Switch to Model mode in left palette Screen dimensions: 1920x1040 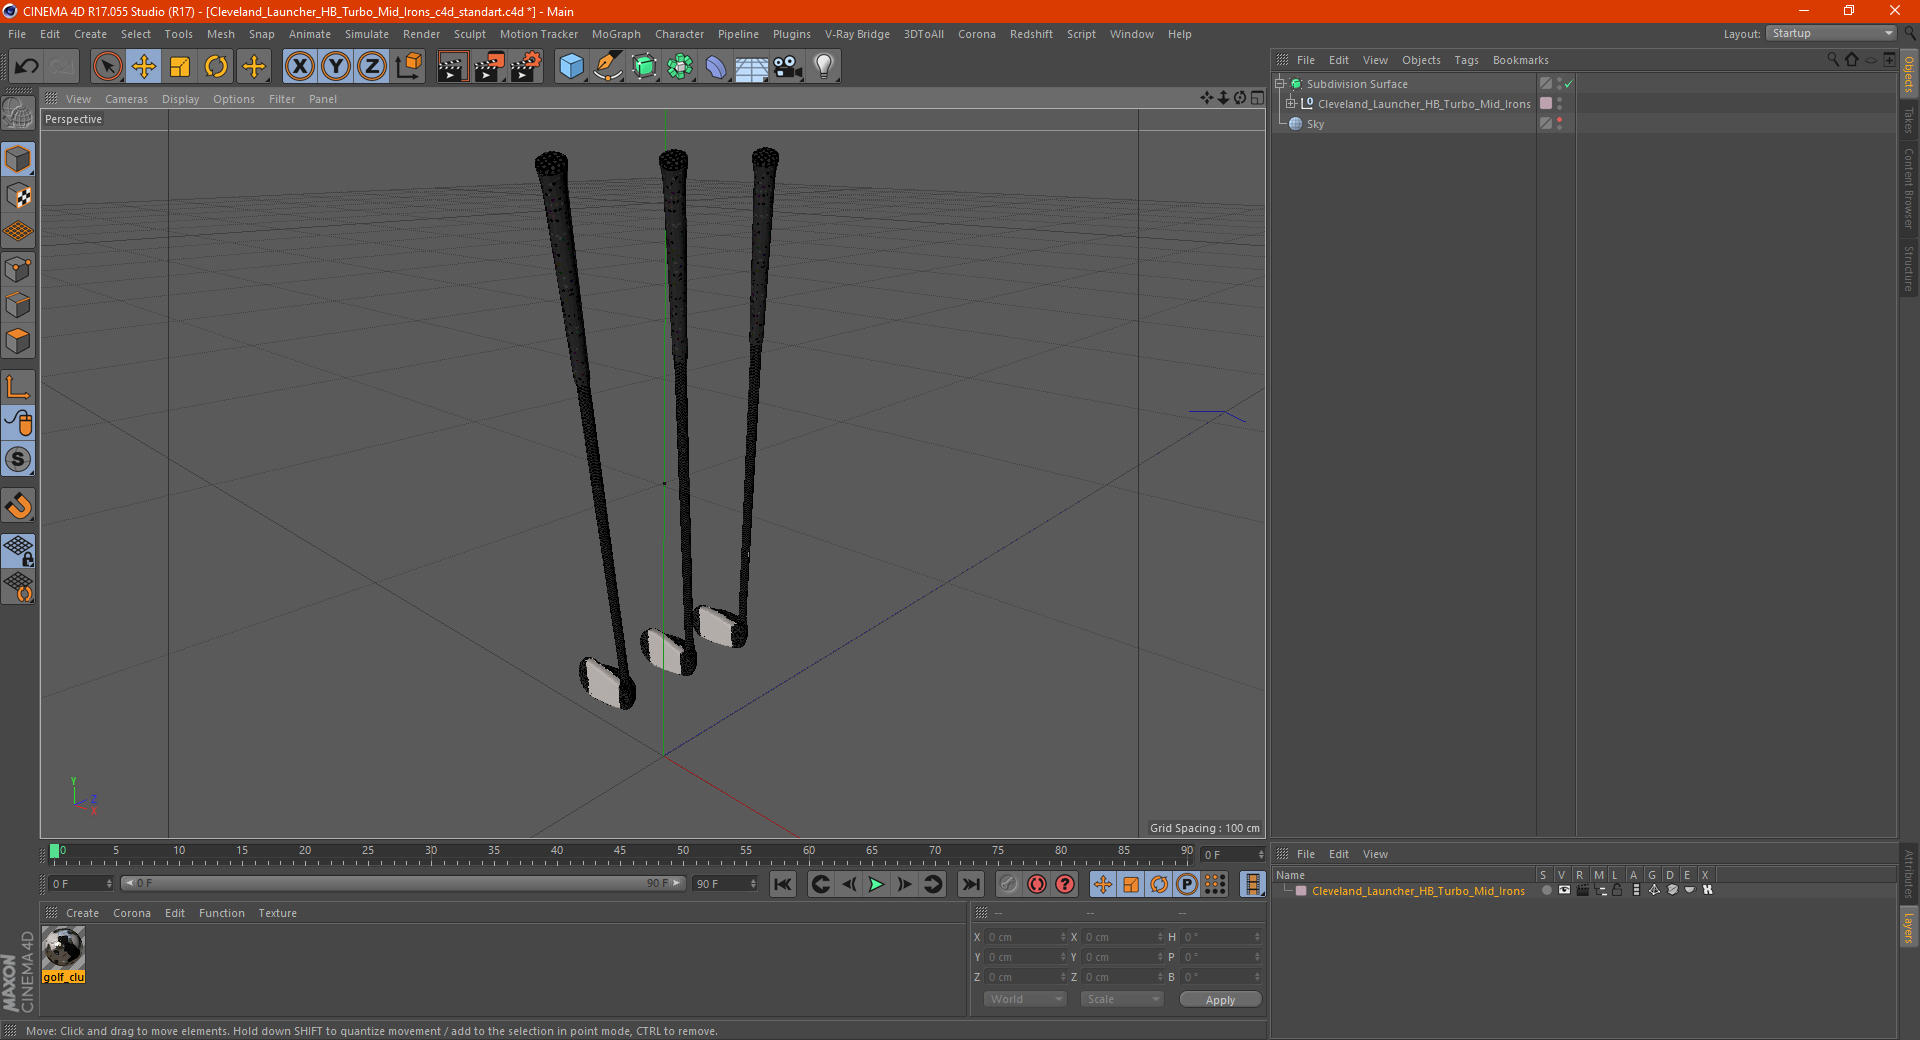pyautogui.click(x=18, y=160)
